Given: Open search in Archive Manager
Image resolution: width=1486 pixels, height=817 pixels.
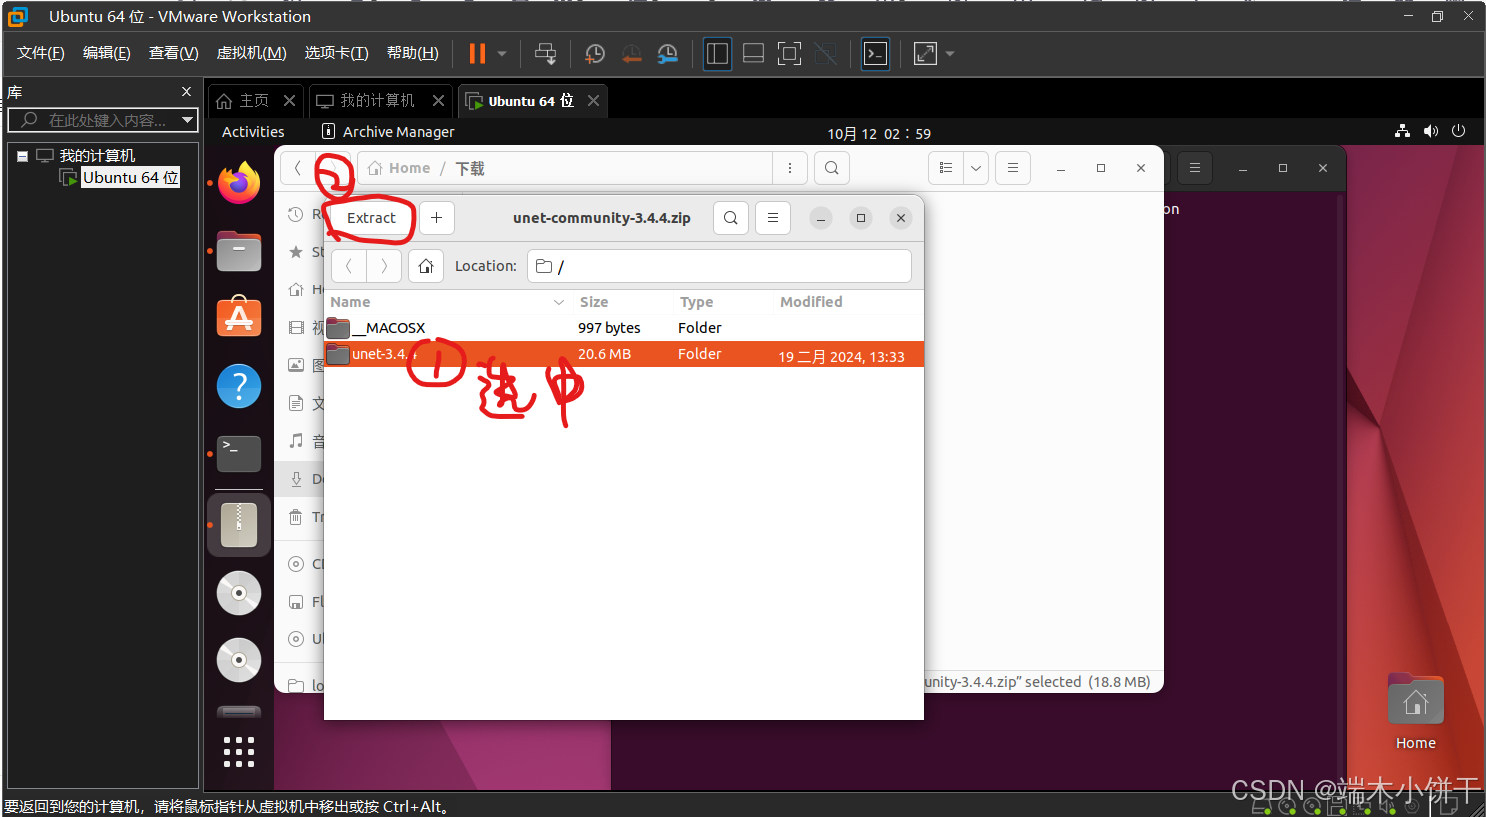Looking at the screenshot, I should click(731, 218).
